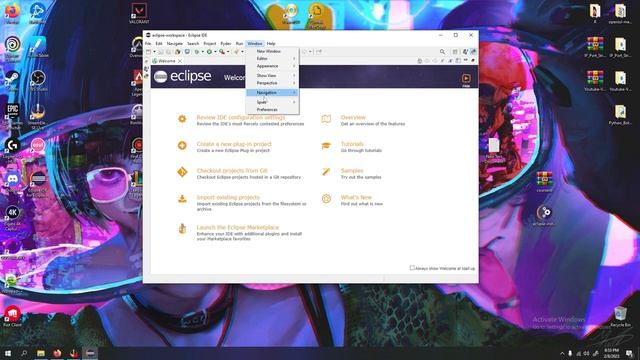Screen dimensions: 640x360
Task: Click the Import download icon
Action: (182, 199)
